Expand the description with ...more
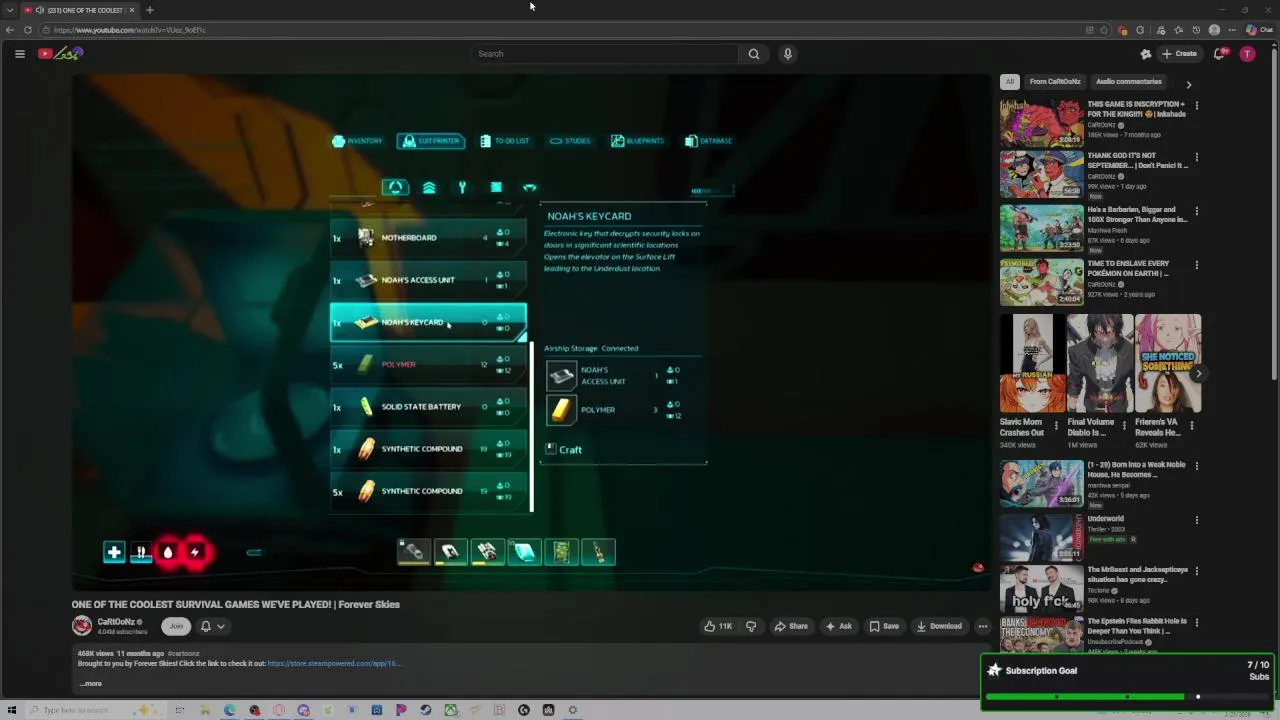This screenshot has height=720, width=1280. click(91, 684)
